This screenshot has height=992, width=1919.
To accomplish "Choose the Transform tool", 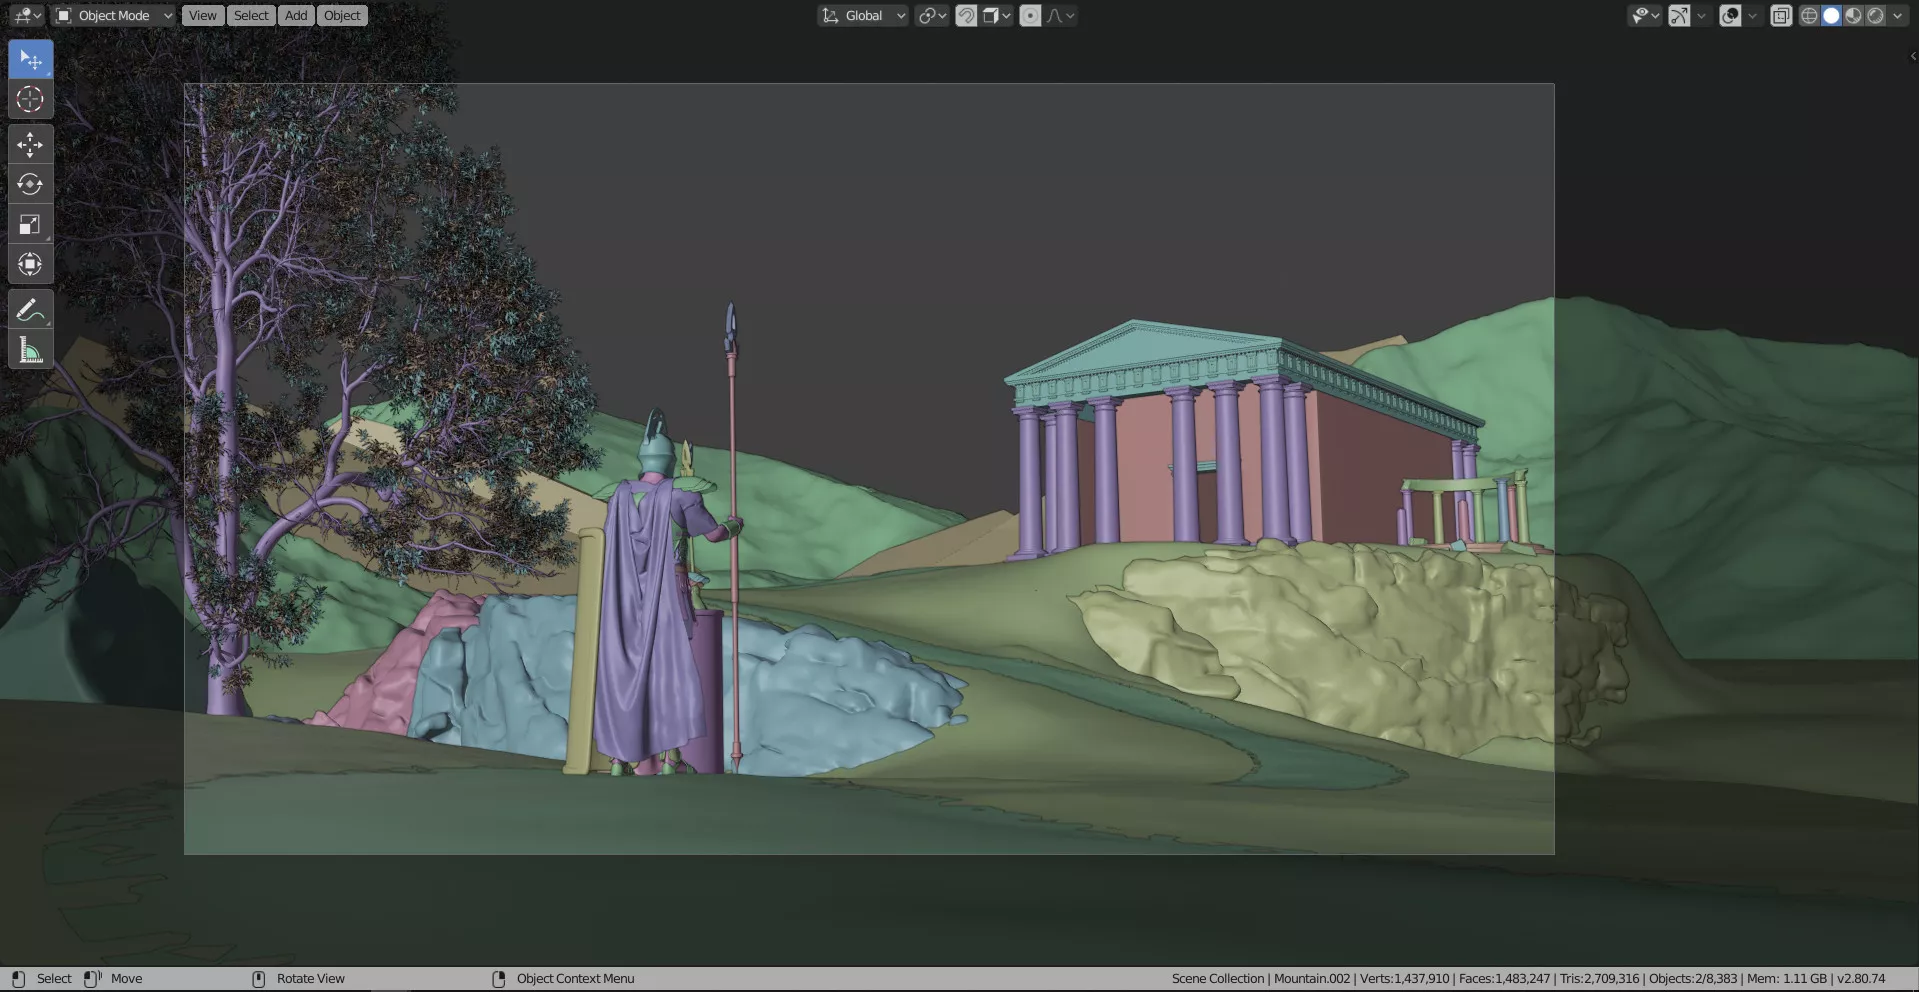I will point(30,264).
